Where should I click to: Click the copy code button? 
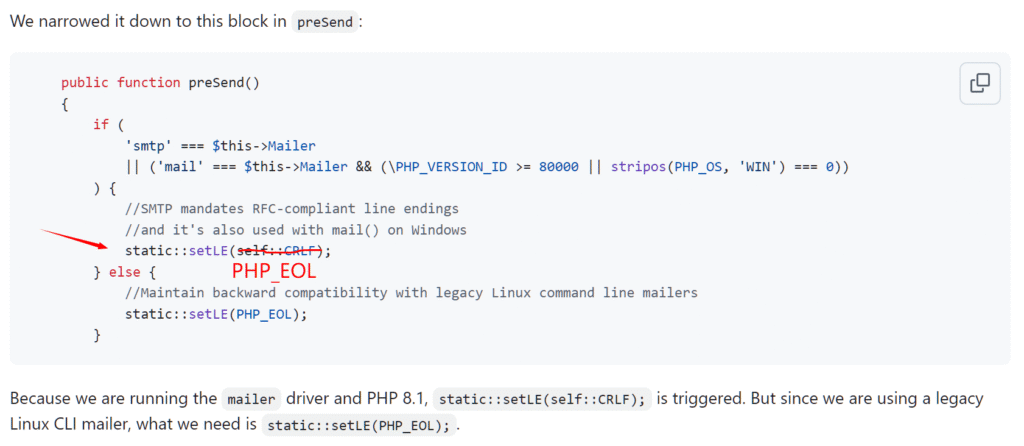979,83
